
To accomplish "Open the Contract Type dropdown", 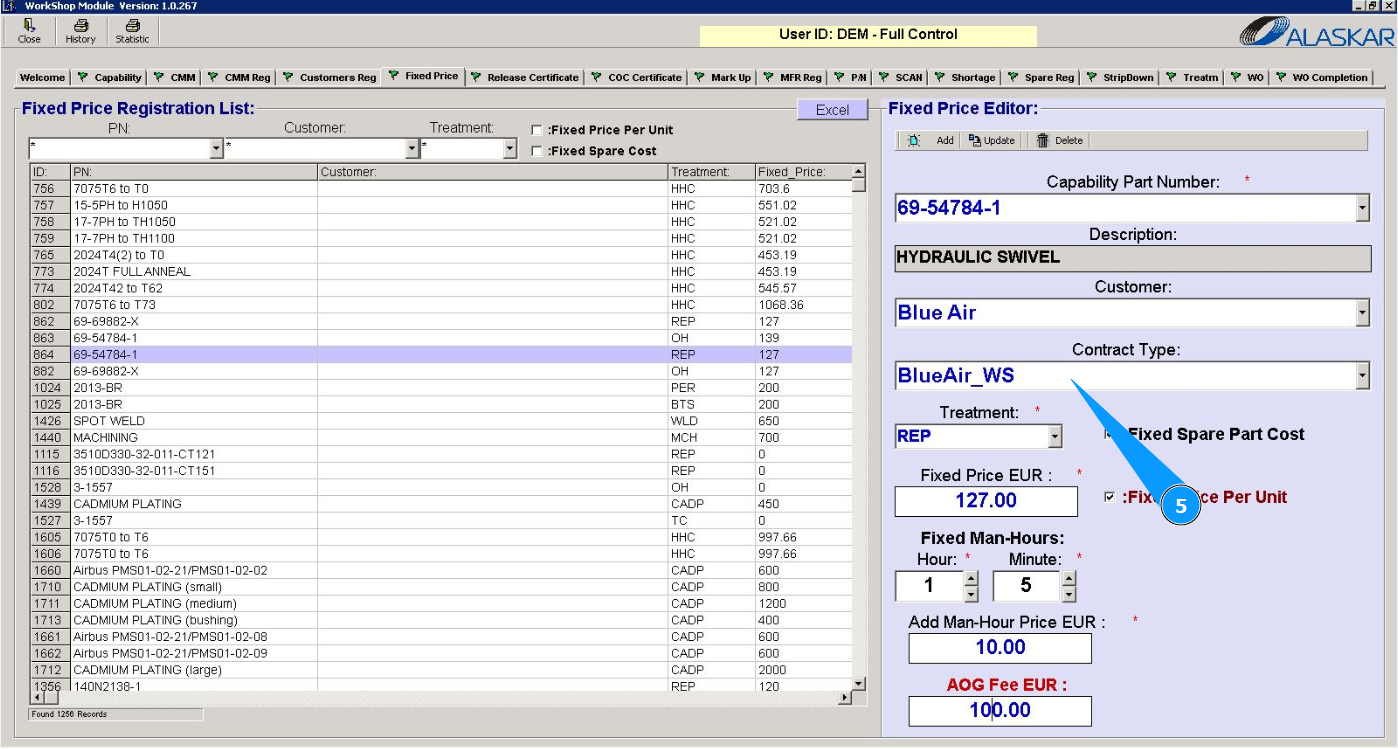I will tap(1361, 376).
